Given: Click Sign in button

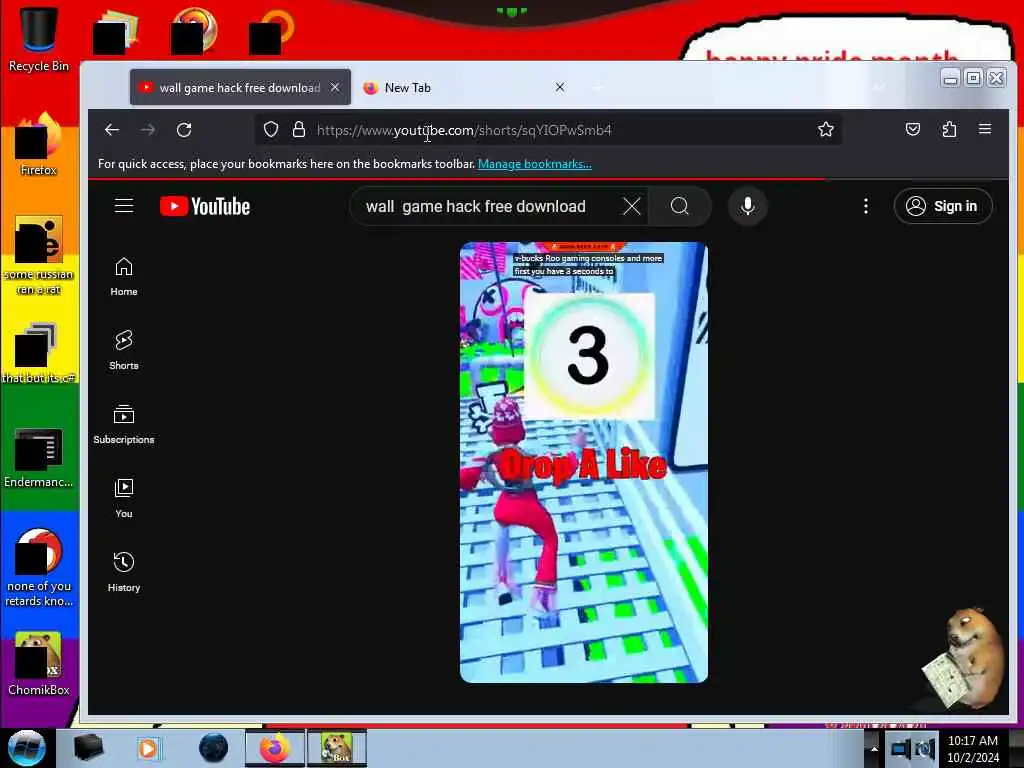Looking at the screenshot, I should point(943,206).
